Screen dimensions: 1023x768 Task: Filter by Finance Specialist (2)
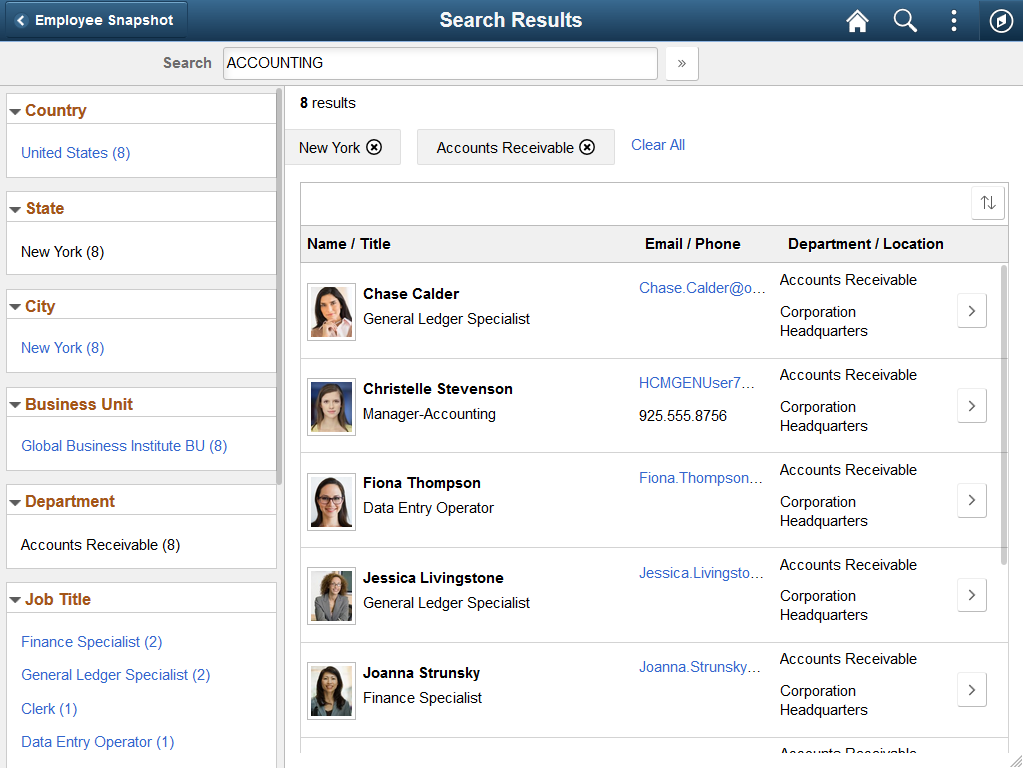(x=91, y=642)
